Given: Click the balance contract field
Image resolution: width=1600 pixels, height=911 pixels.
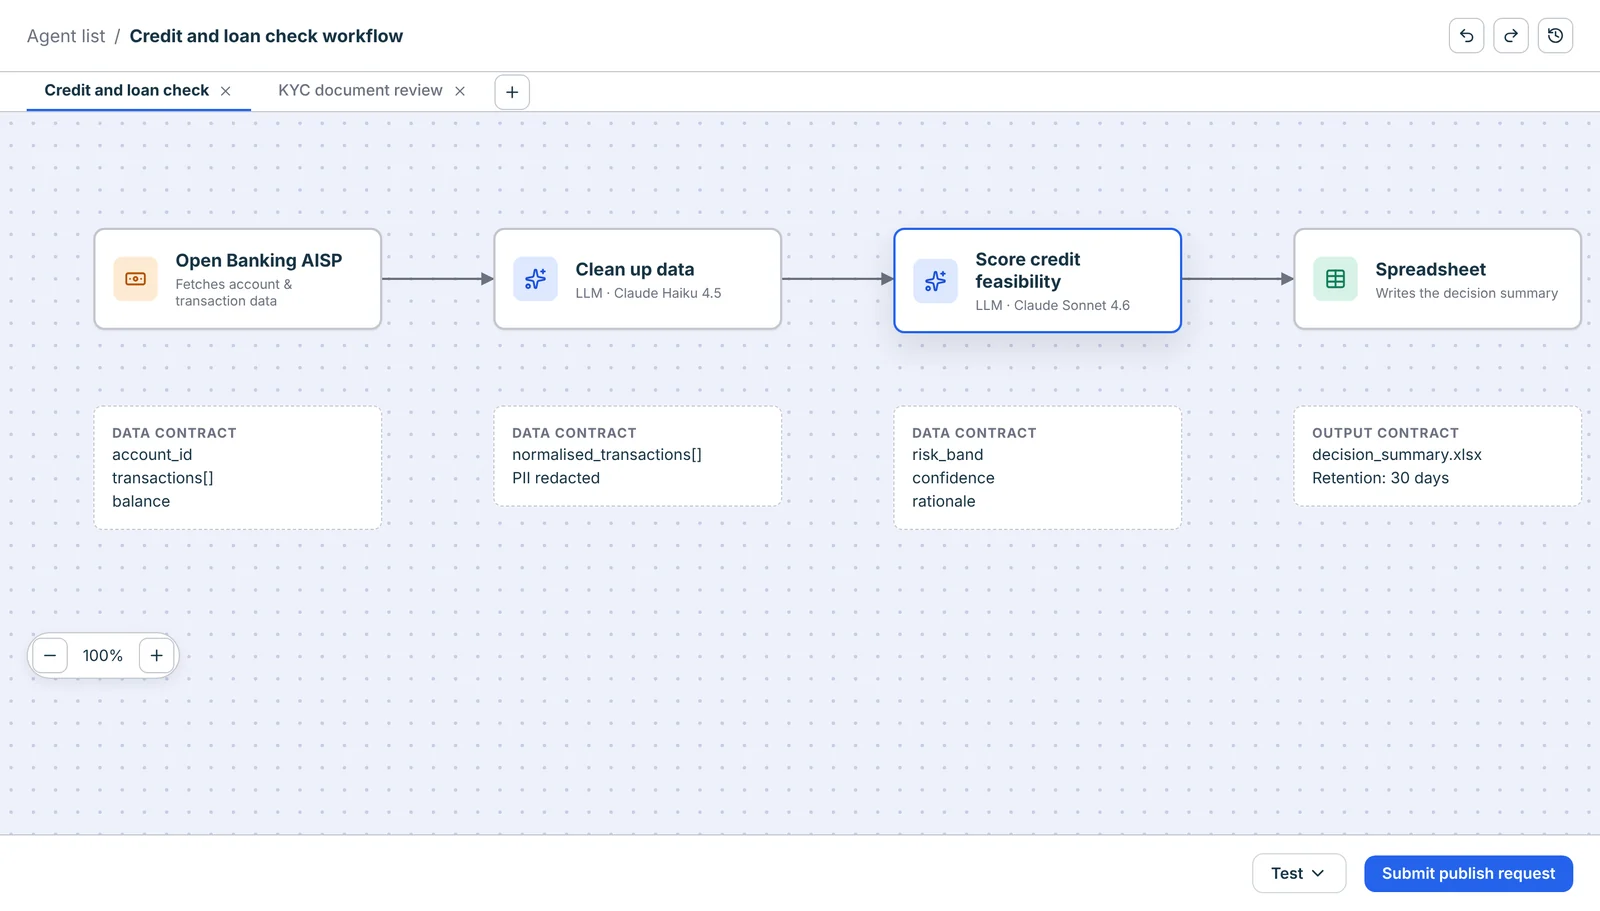Looking at the screenshot, I should click(141, 502).
